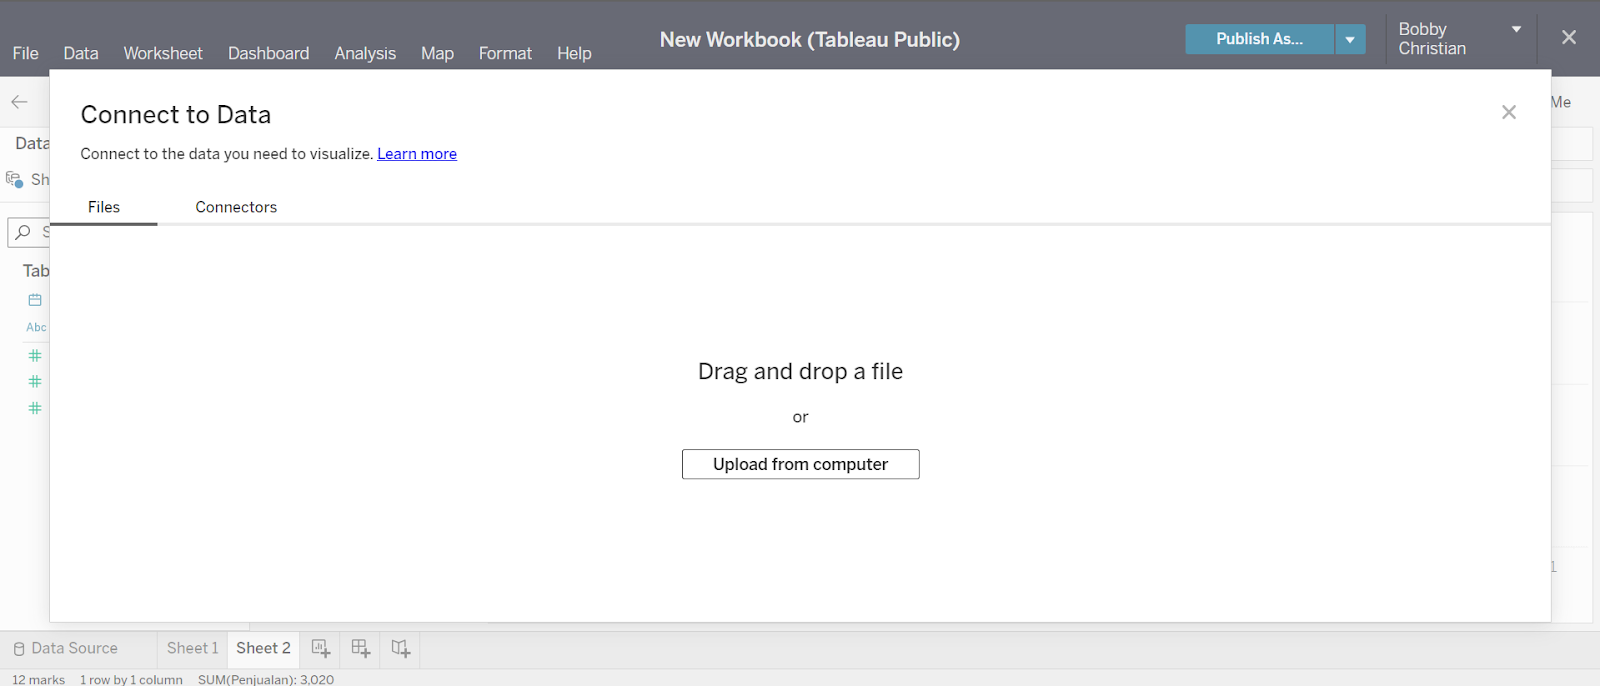Click the Publish As... button

pos(1259,39)
